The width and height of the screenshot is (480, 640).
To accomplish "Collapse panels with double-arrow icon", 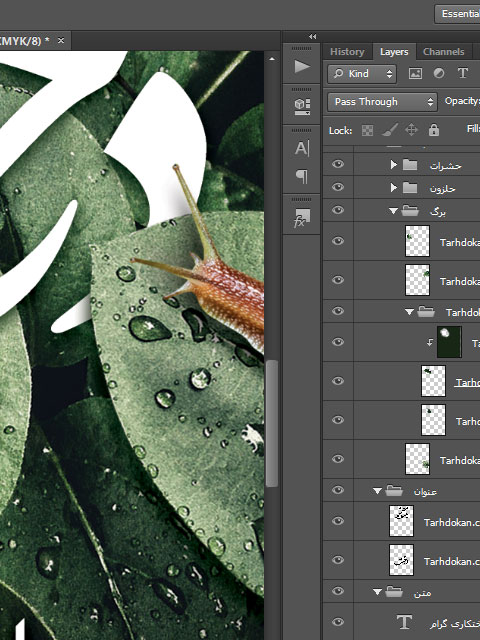I will tap(313, 37).
